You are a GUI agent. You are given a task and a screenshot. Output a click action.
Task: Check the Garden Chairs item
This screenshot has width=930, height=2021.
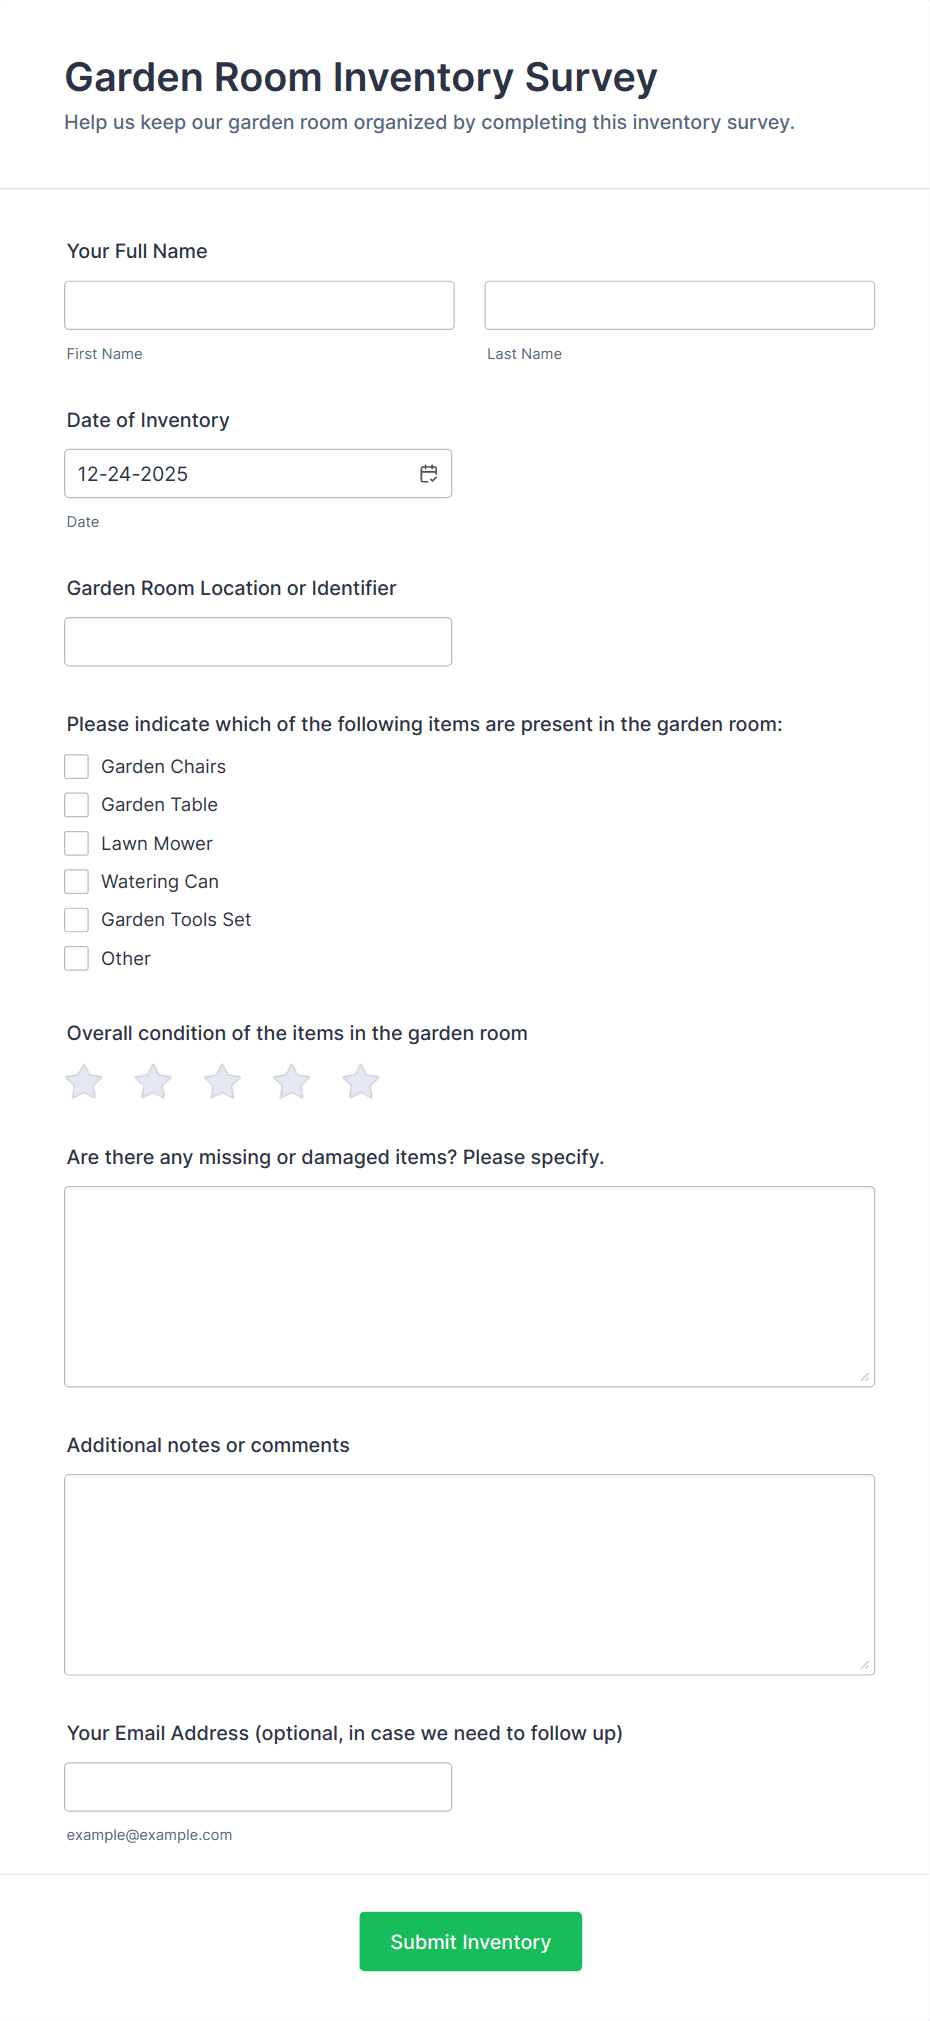pyautogui.click(x=76, y=766)
